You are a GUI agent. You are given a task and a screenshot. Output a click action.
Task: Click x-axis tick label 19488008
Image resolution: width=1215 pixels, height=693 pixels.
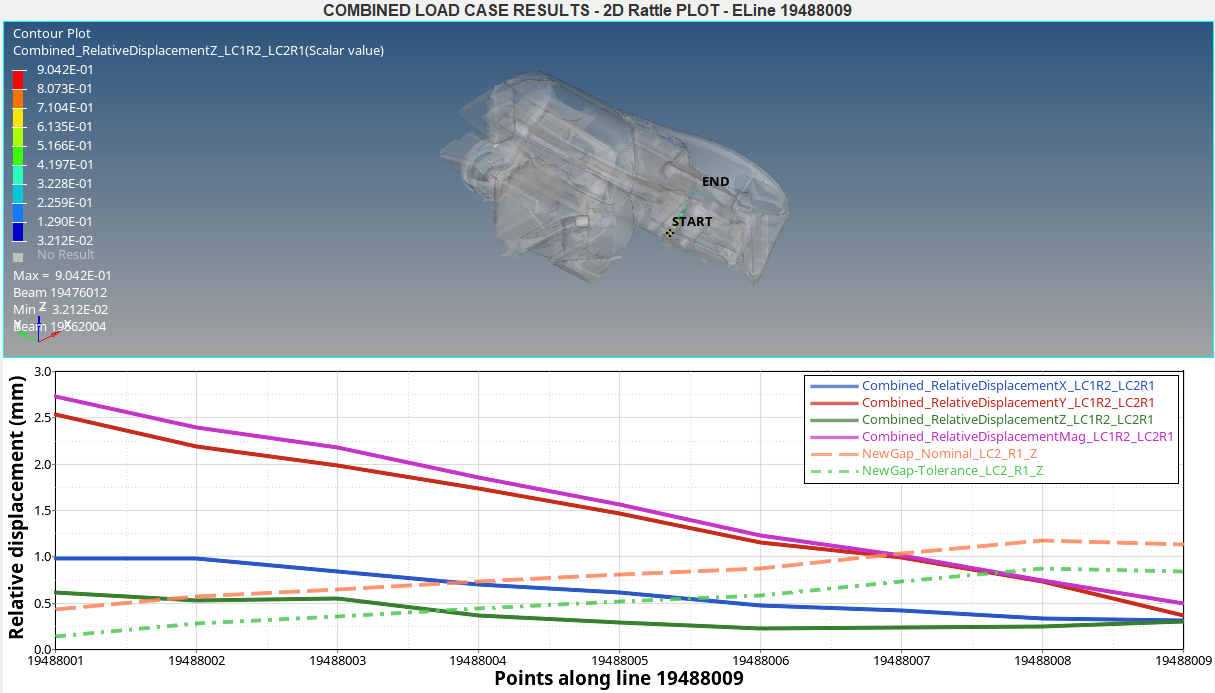coord(1043,660)
